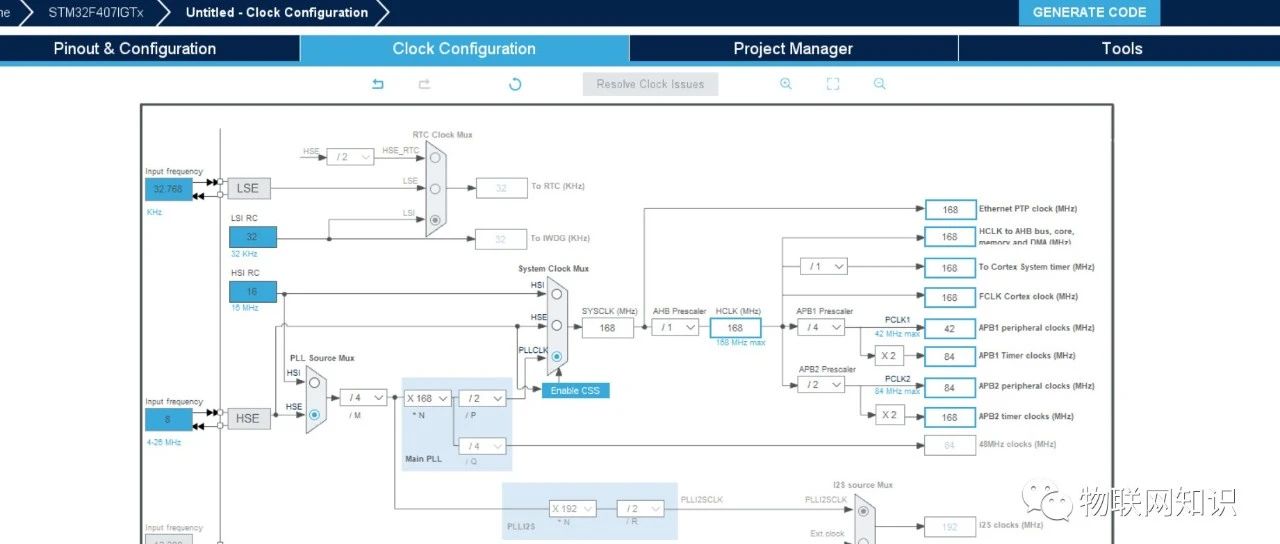Click the APB1 peripheral clocks 42 field
Image resolution: width=1280 pixels, height=544 pixels.
(x=950, y=328)
